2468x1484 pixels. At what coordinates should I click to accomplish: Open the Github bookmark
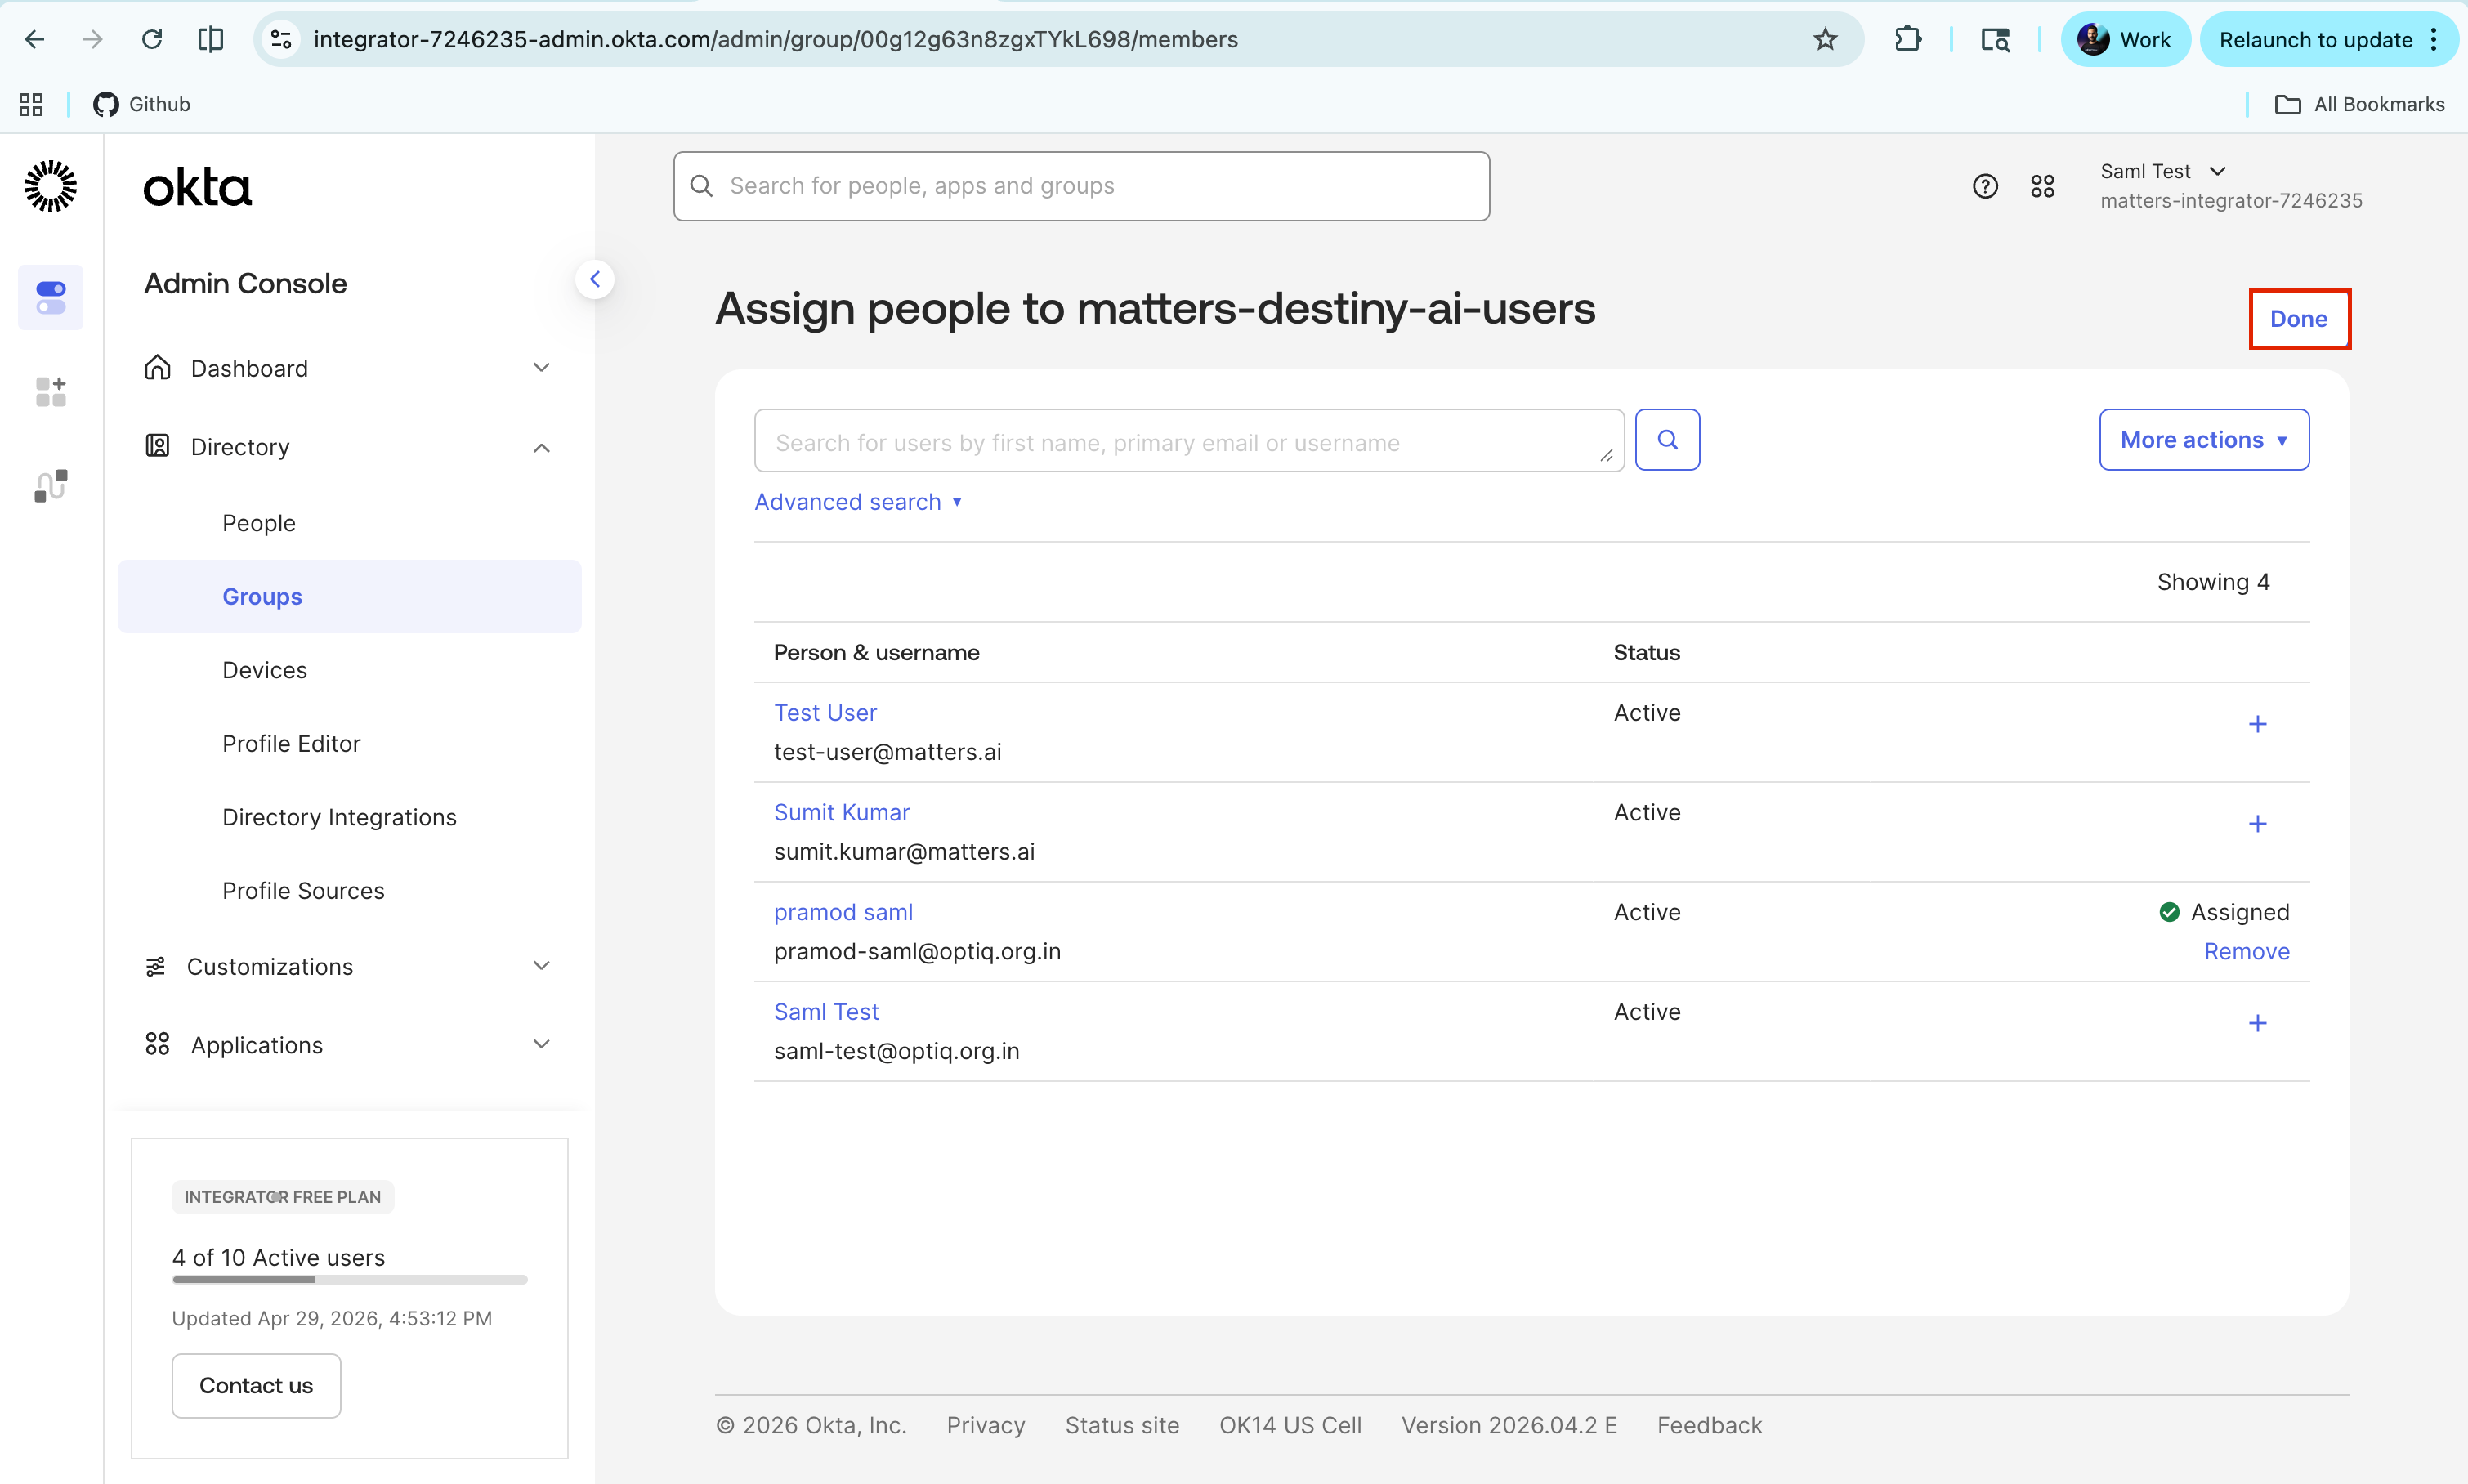[x=142, y=104]
